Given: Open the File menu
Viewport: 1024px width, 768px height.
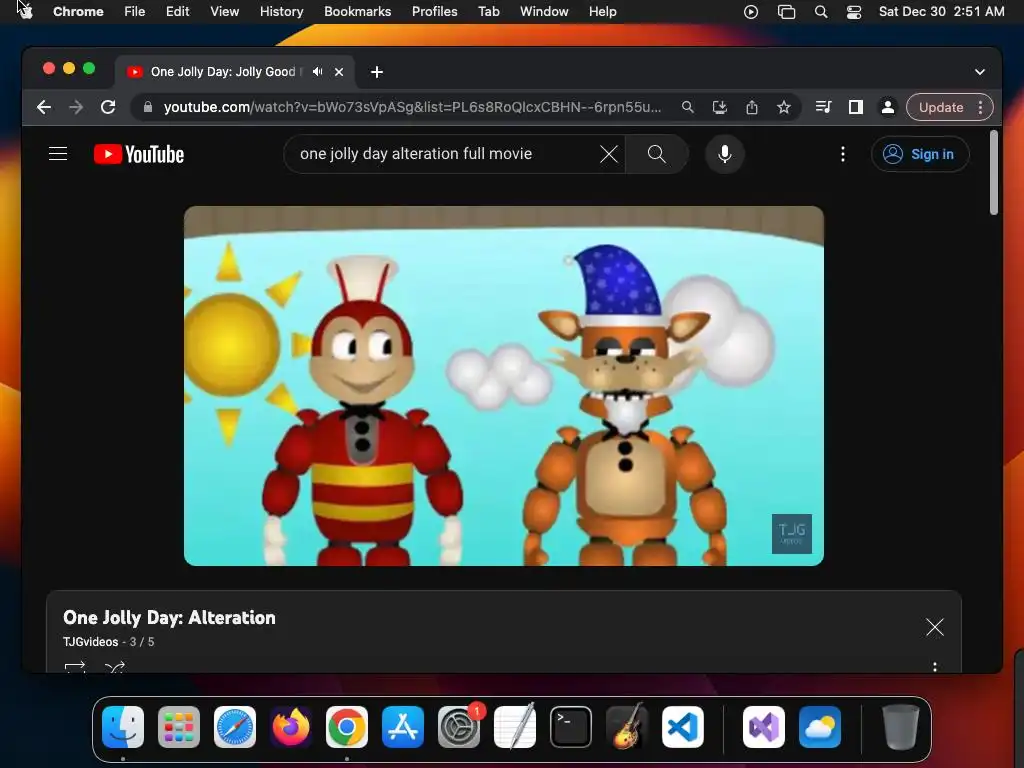Looking at the screenshot, I should point(135,12).
